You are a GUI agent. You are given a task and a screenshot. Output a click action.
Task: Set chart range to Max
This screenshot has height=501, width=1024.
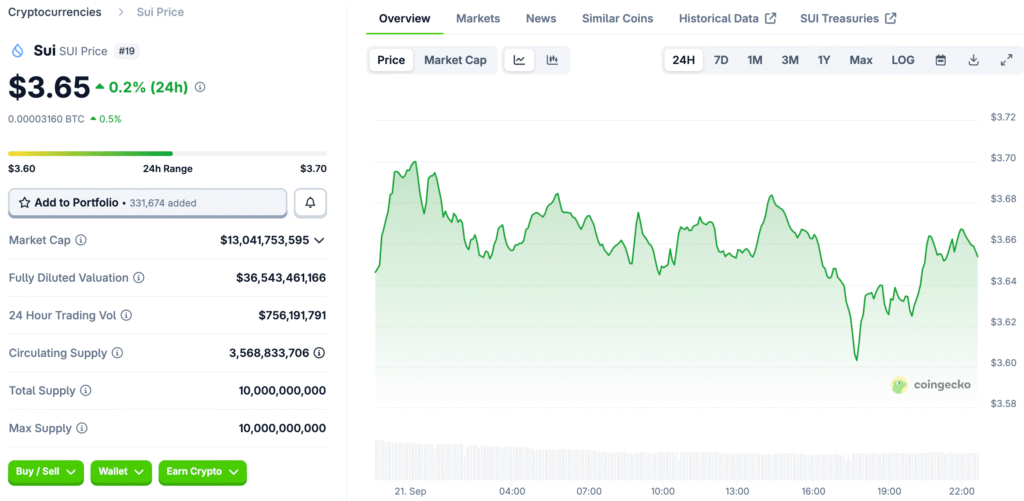[861, 60]
